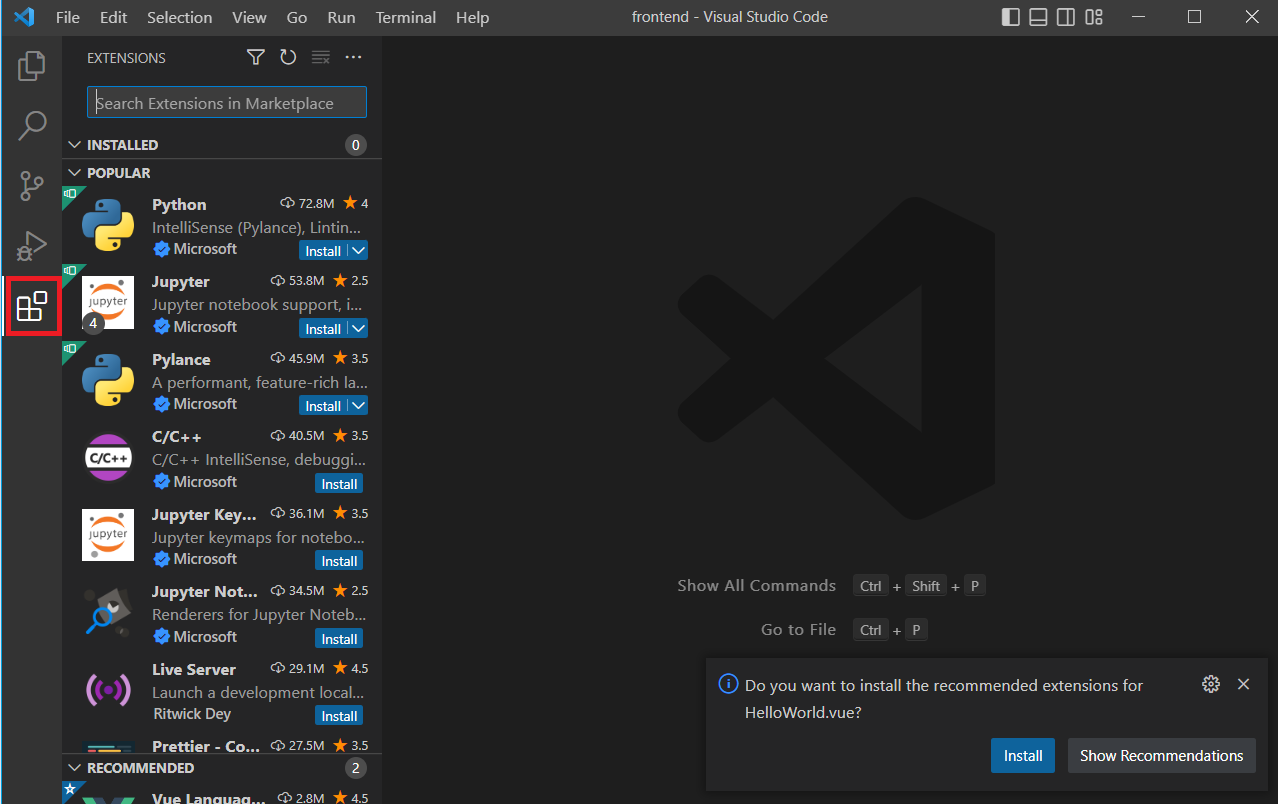Image resolution: width=1278 pixels, height=804 pixels.
Task: Open the Run menu
Action: tap(341, 17)
